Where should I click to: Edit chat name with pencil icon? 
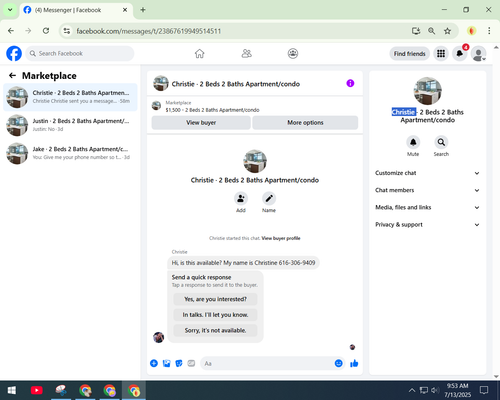pos(269,199)
